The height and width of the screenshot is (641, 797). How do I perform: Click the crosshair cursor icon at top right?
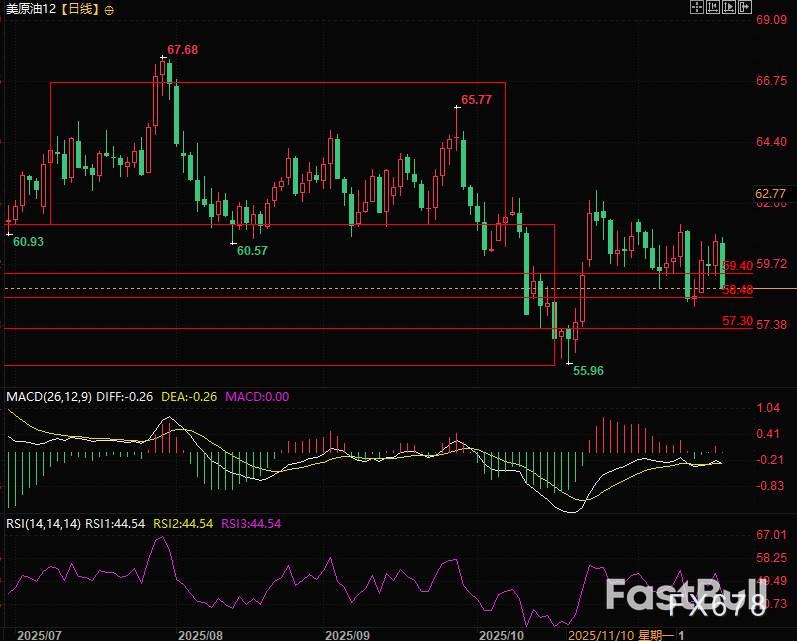(696, 7)
